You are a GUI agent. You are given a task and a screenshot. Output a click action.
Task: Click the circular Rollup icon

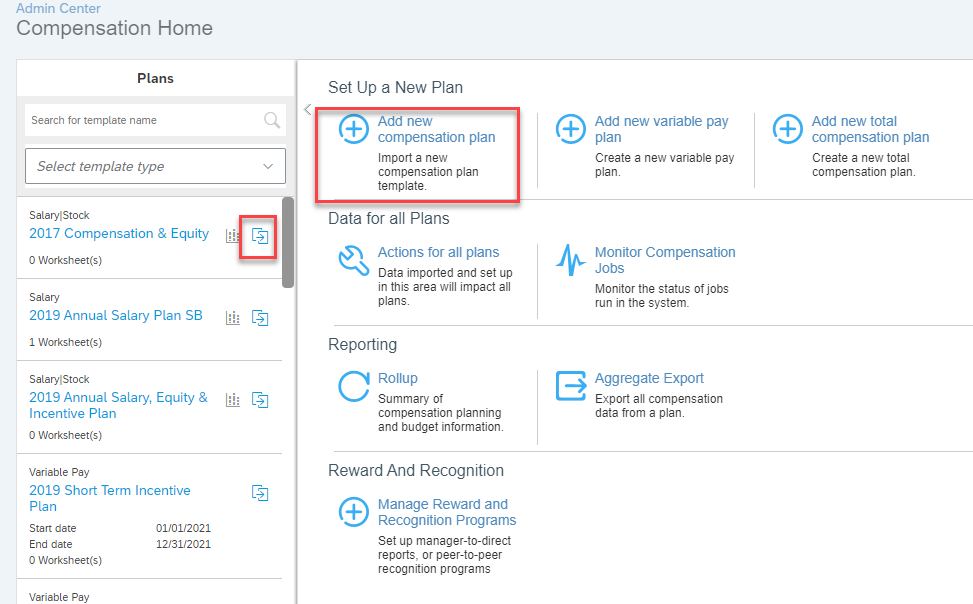[x=354, y=386]
